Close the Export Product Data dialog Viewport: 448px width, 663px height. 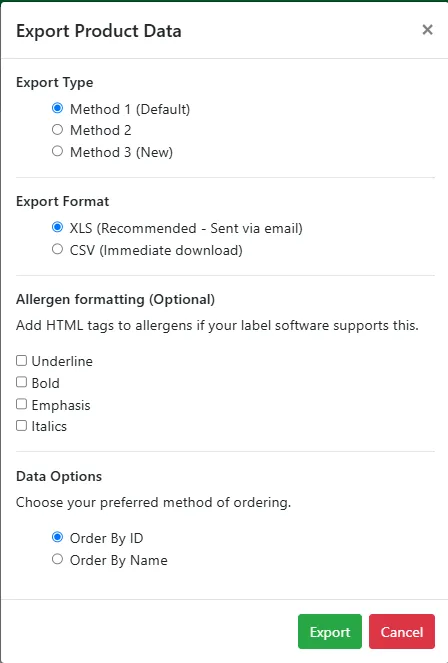click(427, 30)
